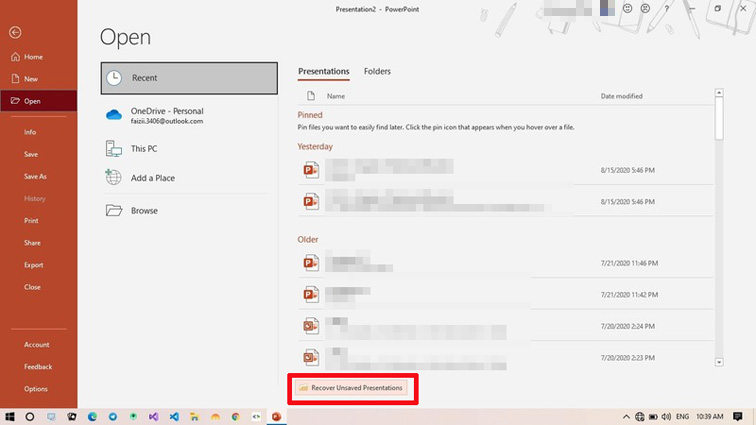This screenshot has width=756, height=425.
Task: Open clock showing 10:39 AM
Action: [709, 416]
